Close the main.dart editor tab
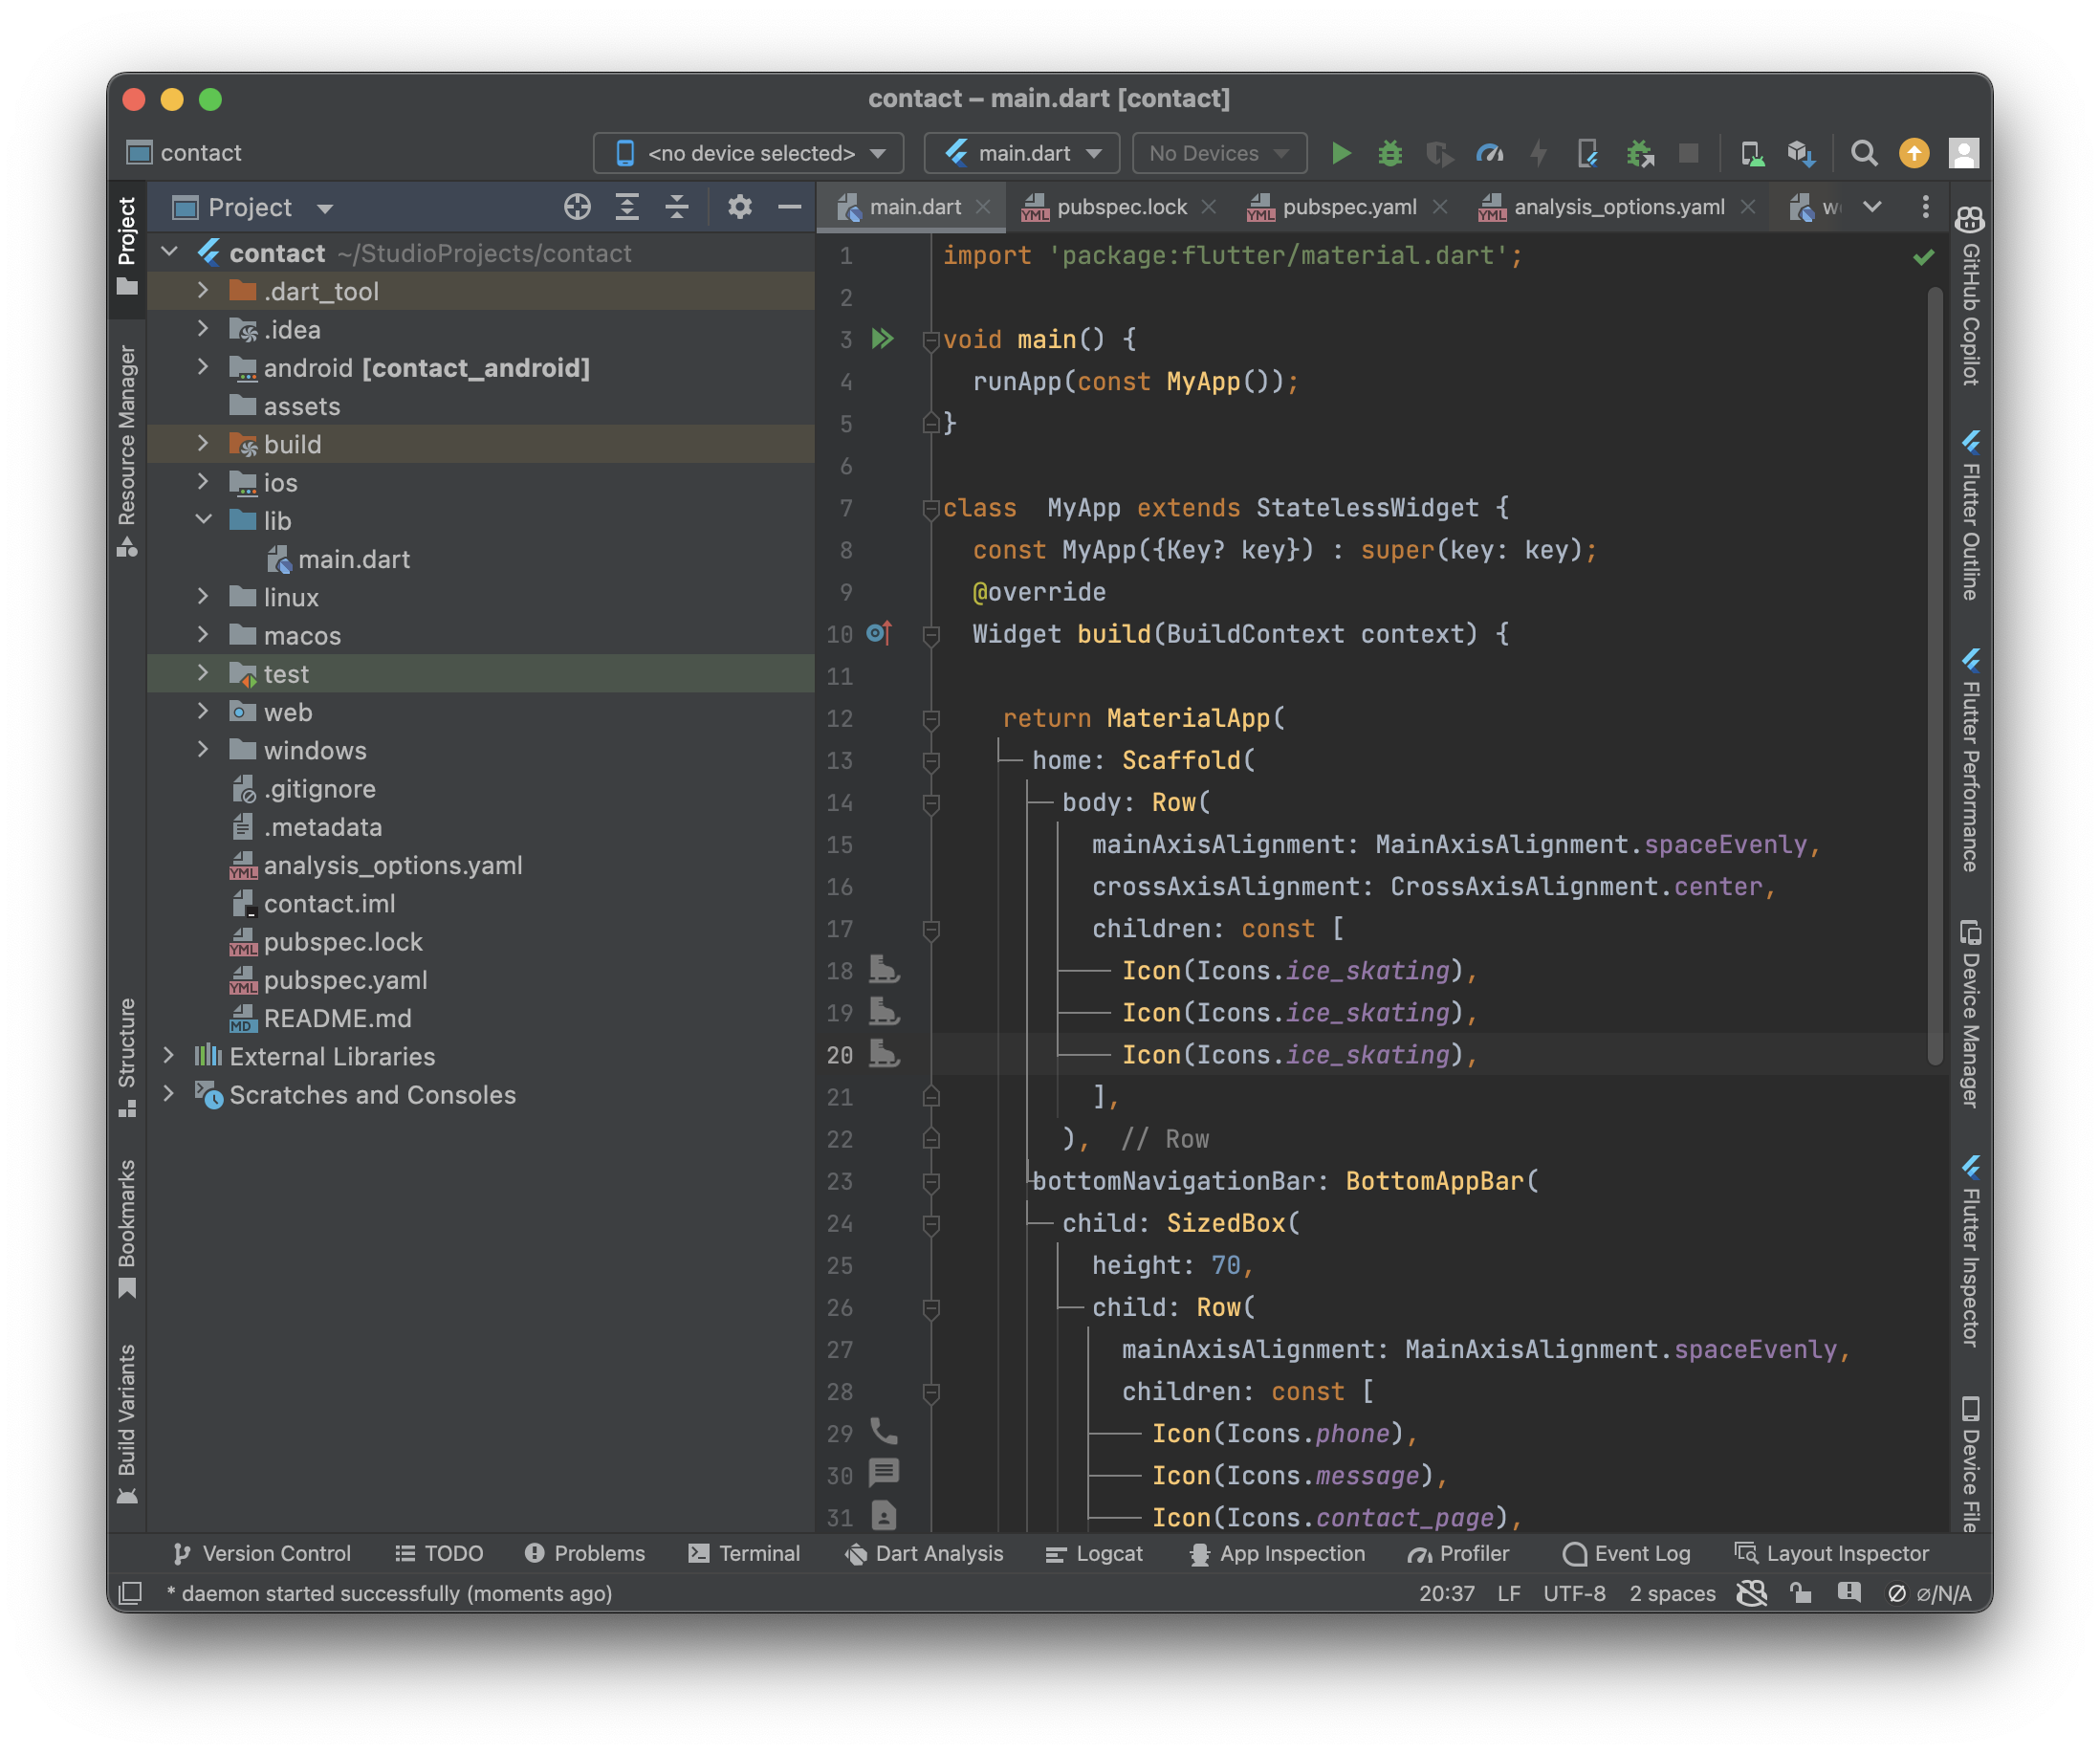 (x=983, y=207)
